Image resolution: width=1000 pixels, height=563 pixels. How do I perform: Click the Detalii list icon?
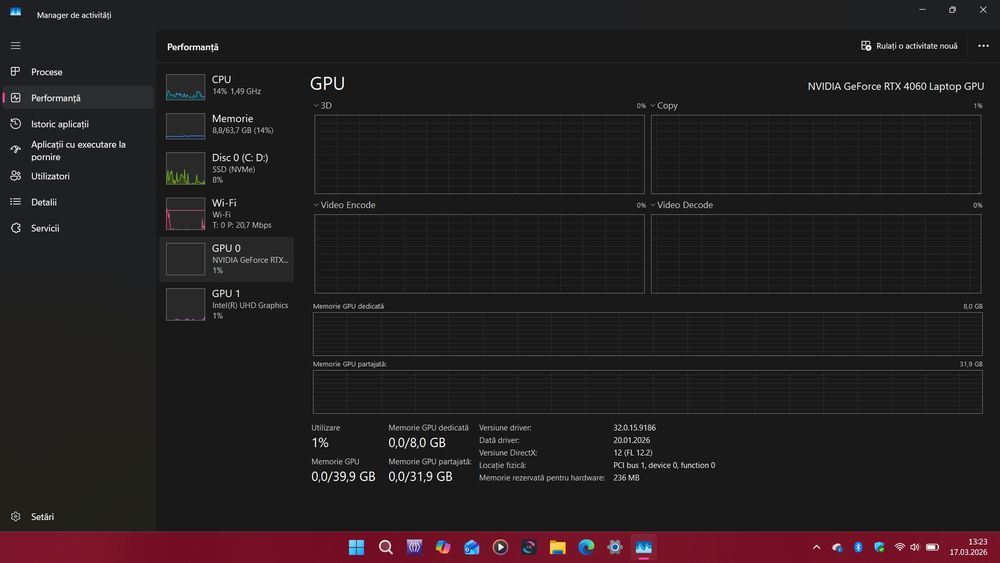pyautogui.click(x=15, y=202)
